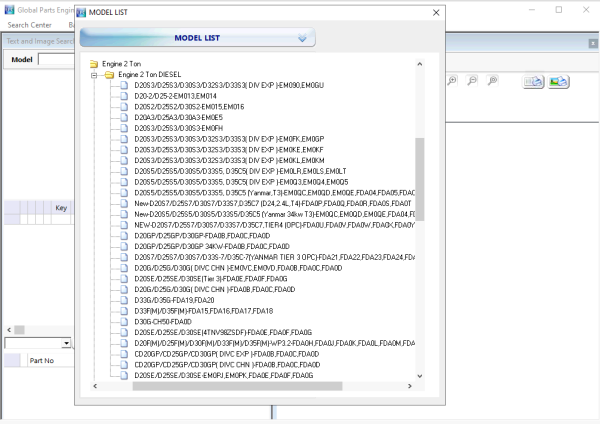Select model D33F(M)/D35F(M)-FDA15 entry

204,311
